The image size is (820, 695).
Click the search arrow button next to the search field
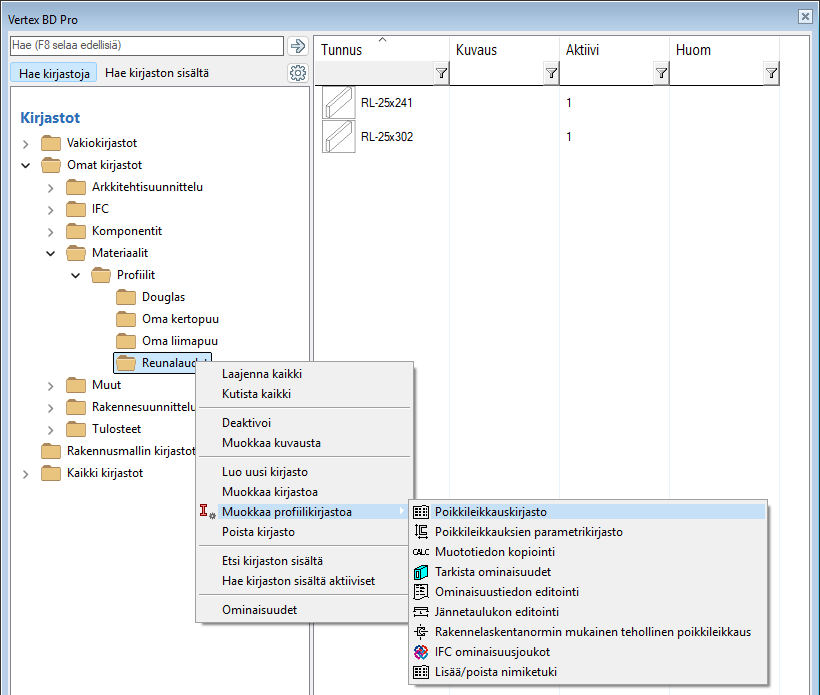coord(297,46)
